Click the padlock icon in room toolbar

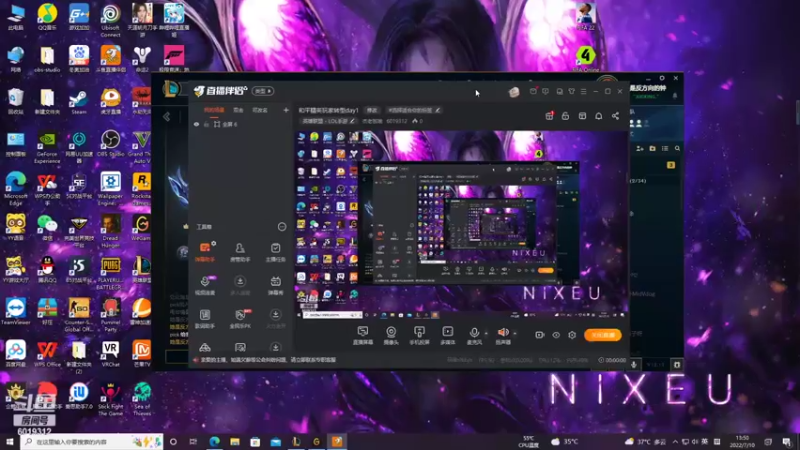pos(565,116)
